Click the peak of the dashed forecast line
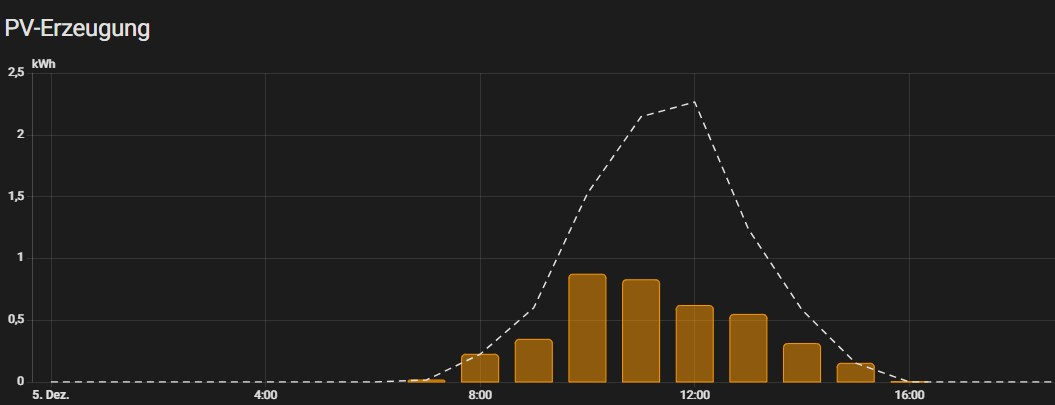This screenshot has width=1055, height=405. tap(693, 102)
